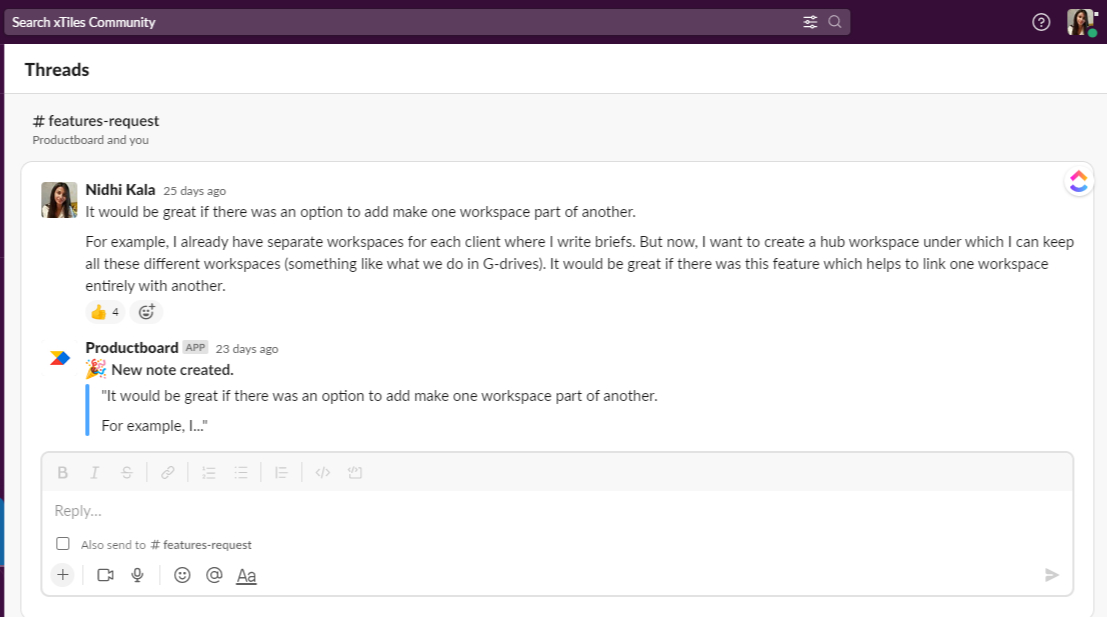Record an audio clip with microphone

[138, 575]
